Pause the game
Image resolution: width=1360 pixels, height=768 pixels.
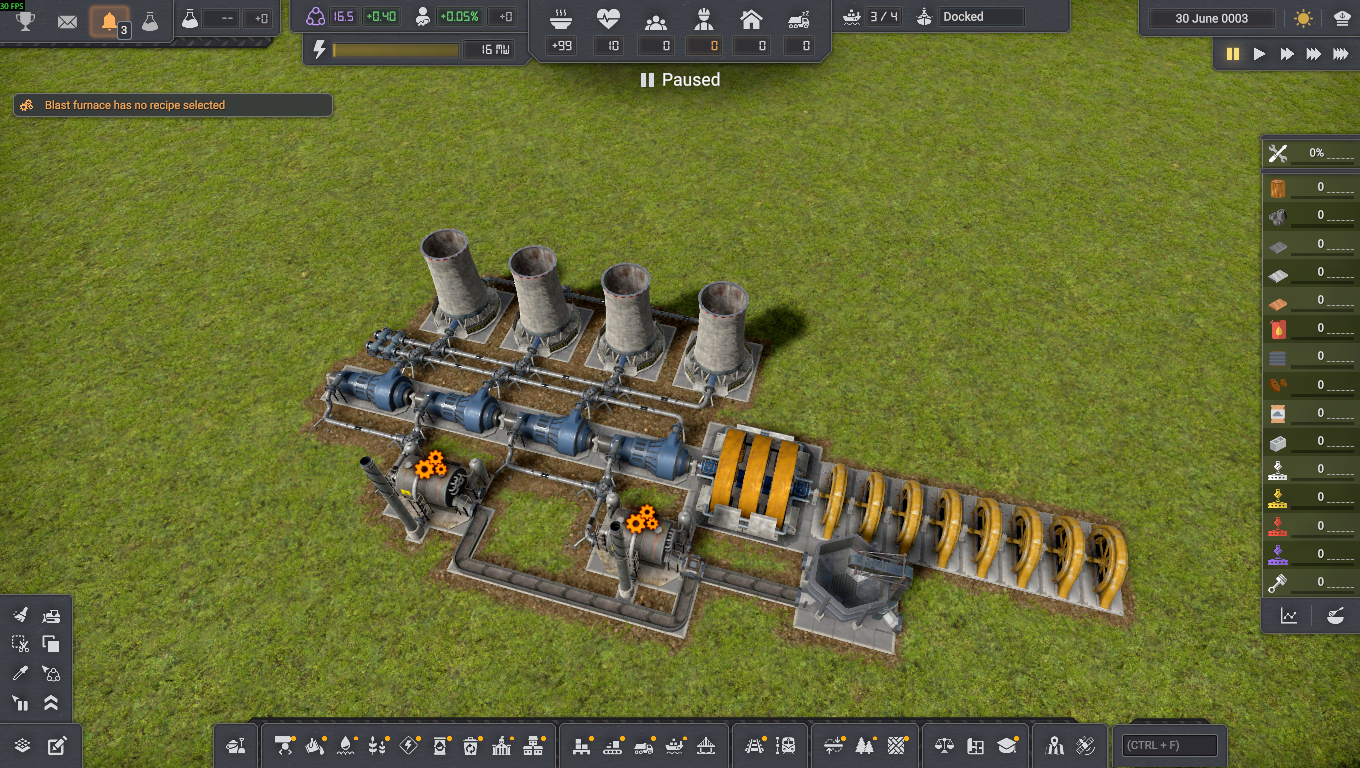click(x=1233, y=54)
